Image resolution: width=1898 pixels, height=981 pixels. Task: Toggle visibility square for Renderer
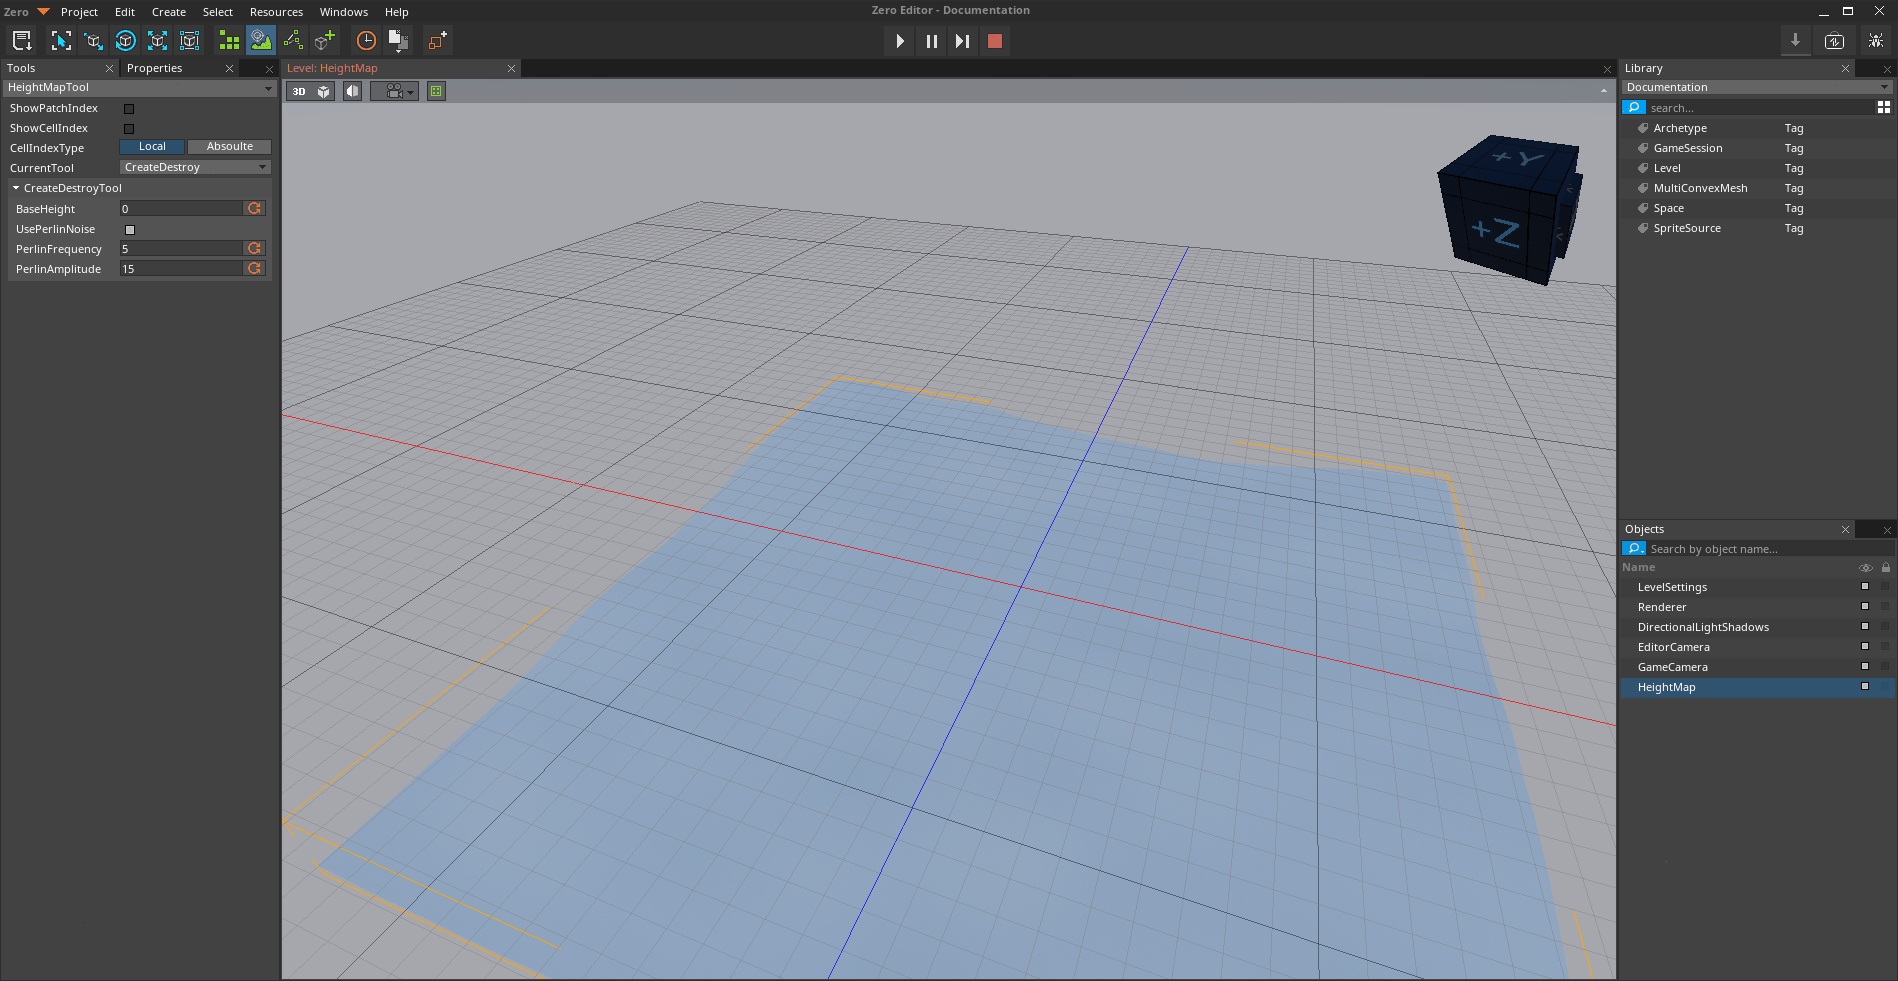tap(1864, 606)
